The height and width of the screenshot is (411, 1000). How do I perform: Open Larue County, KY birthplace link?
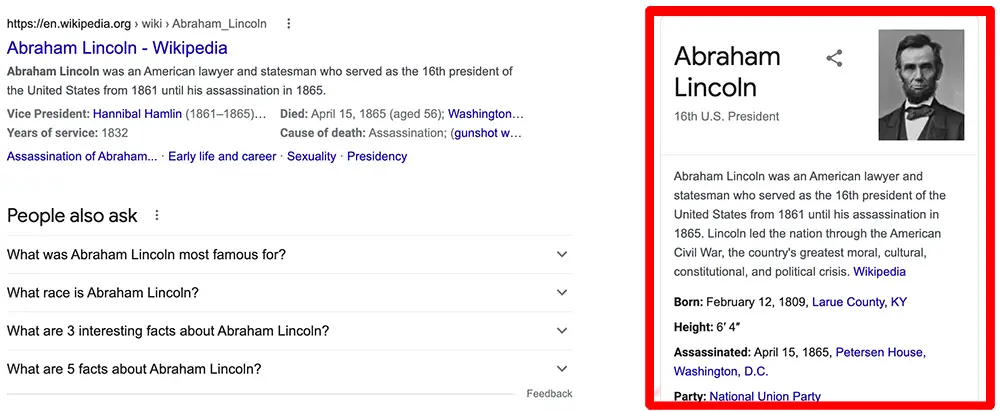pos(859,302)
